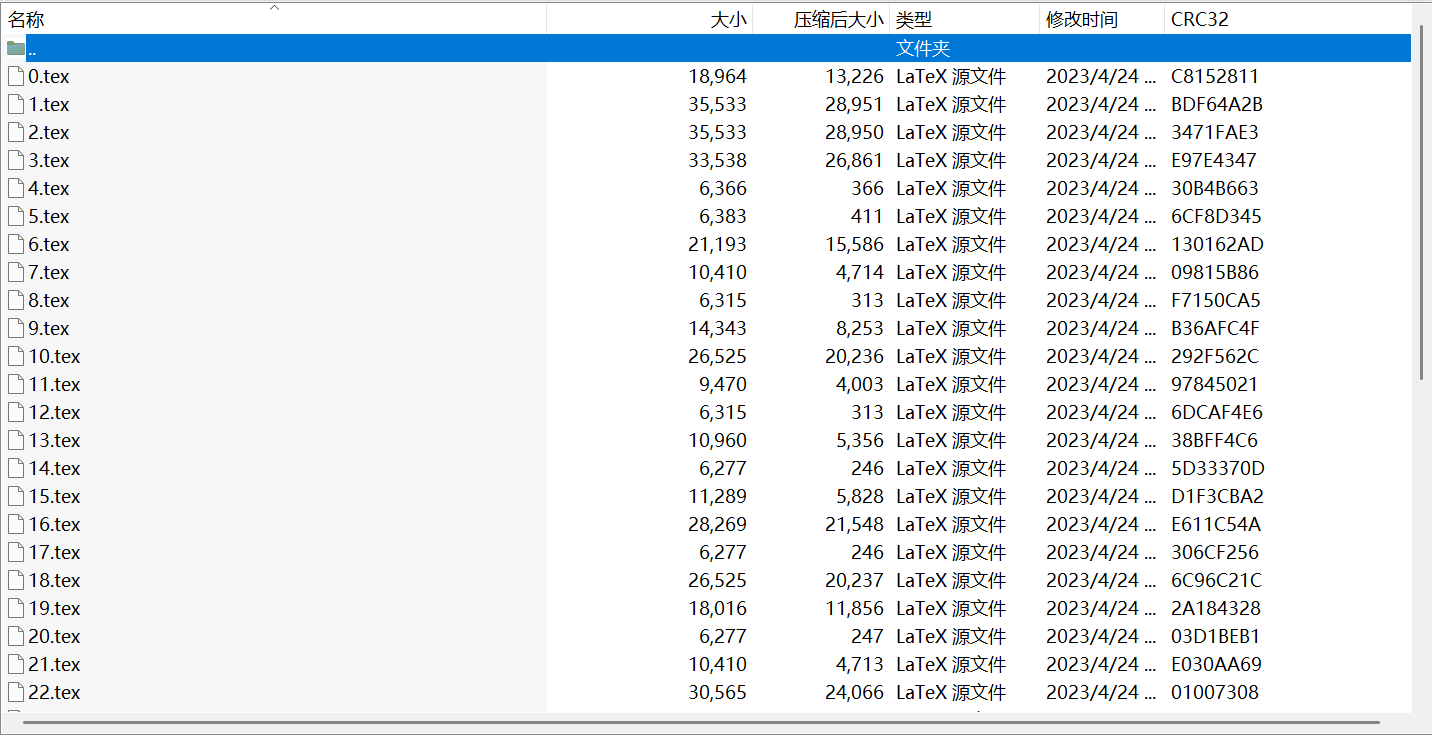Click the compressed size 247
Image resolution: width=1432 pixels, height=735 pixels.
(x=868, y=636)
